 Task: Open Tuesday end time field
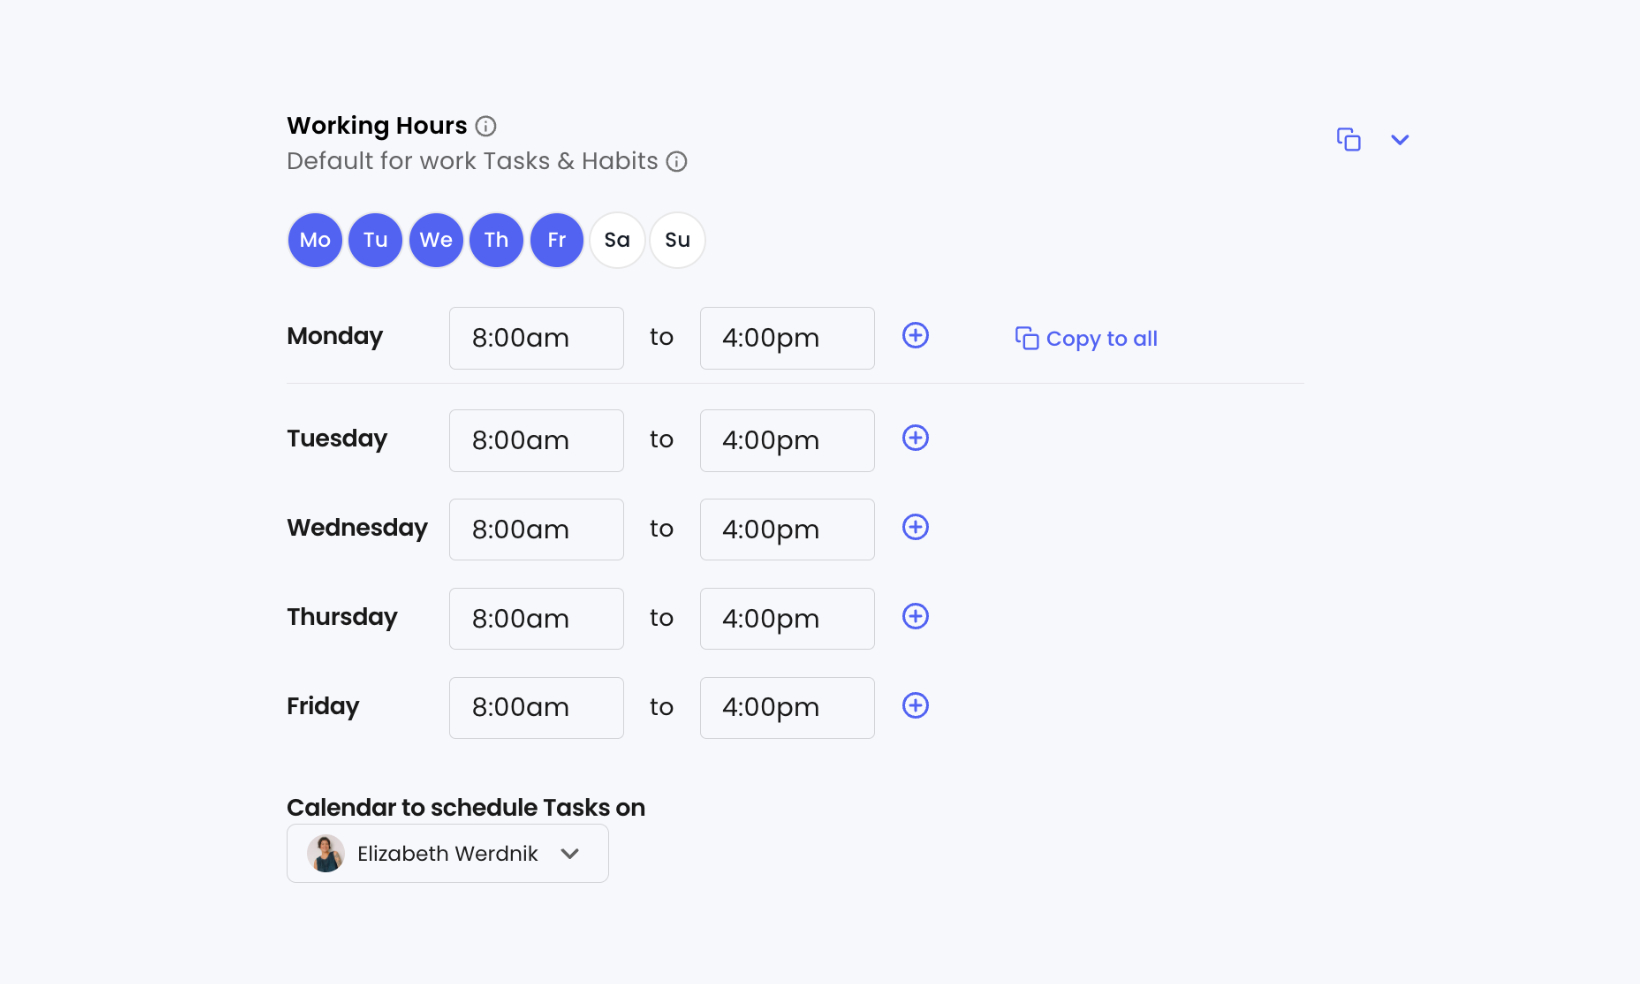pyautogui.click(x=787, y=440)
